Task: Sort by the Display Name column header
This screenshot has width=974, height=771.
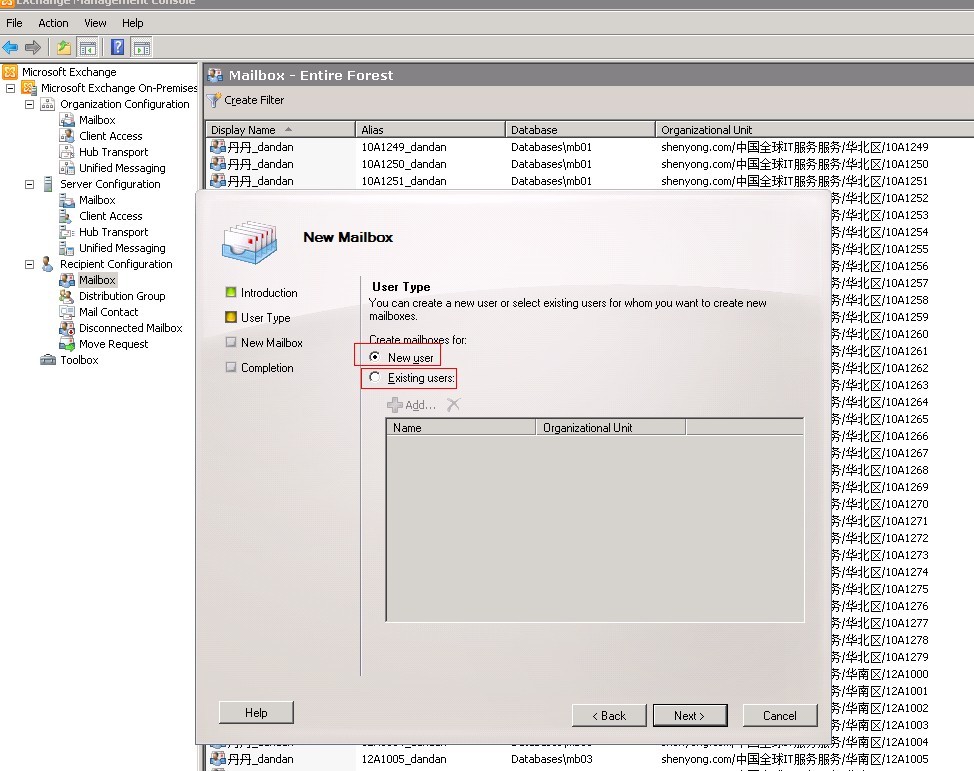Action: [280, 130]
